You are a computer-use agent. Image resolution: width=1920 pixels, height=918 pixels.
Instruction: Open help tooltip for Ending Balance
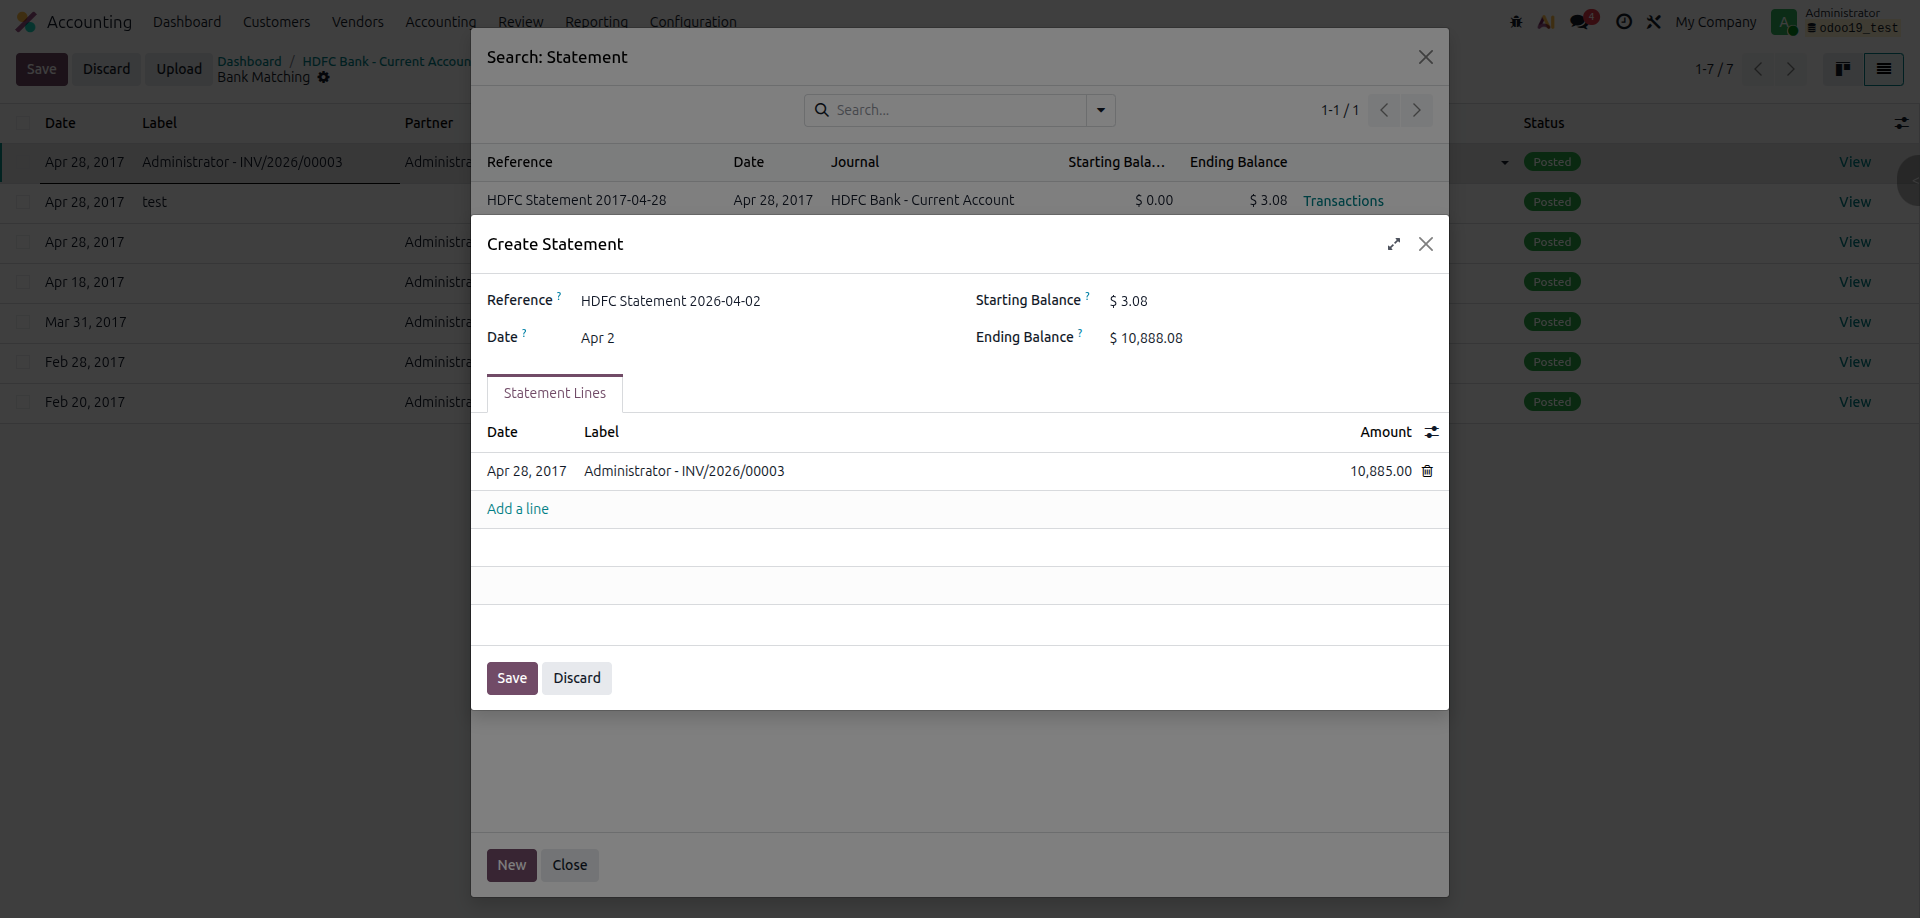coord(1080,332)
